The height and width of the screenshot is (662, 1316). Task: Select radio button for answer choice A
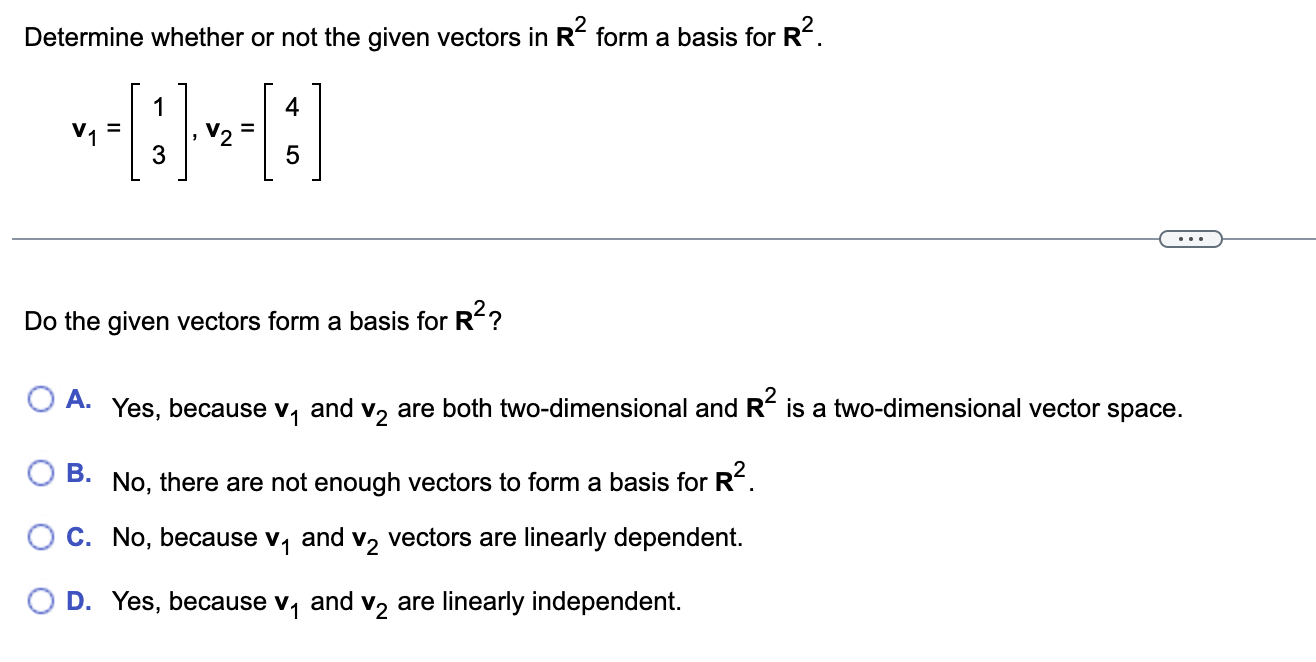(x=39, y=398)
